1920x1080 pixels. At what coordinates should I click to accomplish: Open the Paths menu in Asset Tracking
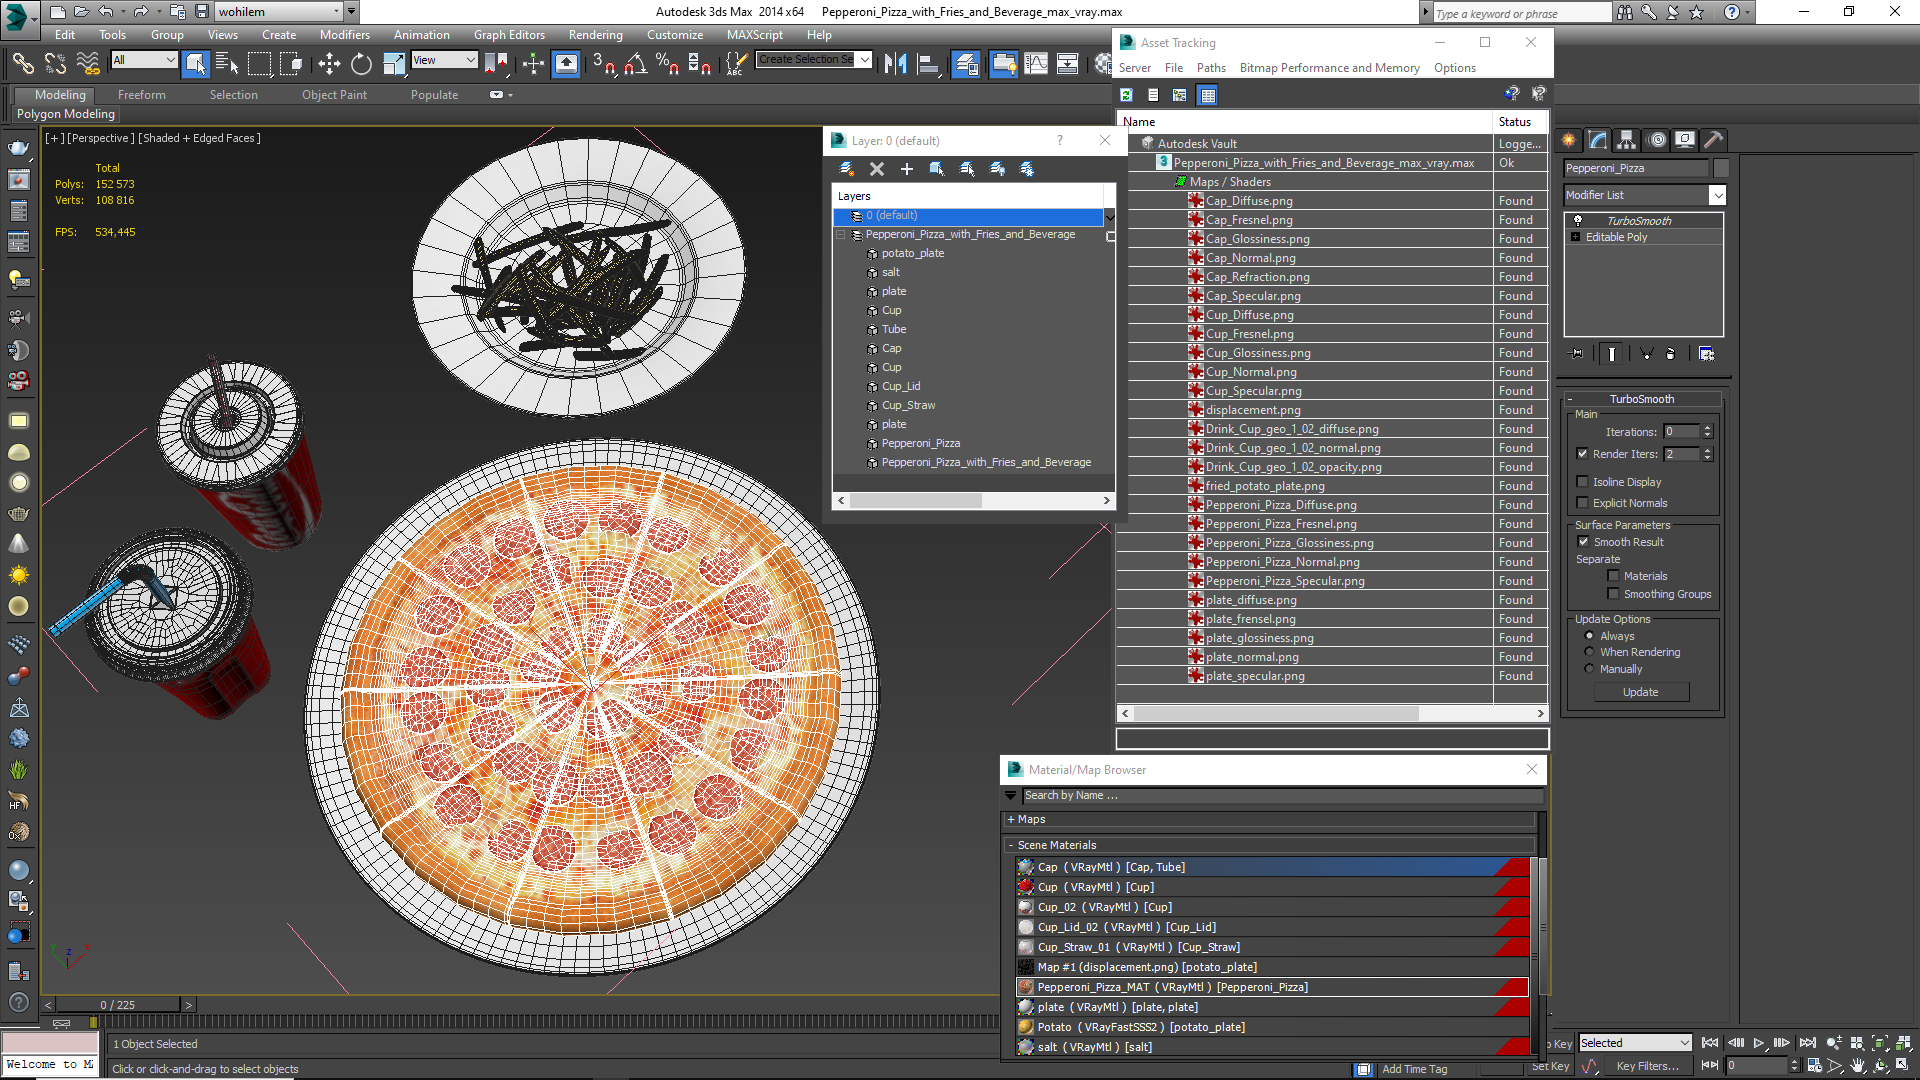(x=1211, y=68)
